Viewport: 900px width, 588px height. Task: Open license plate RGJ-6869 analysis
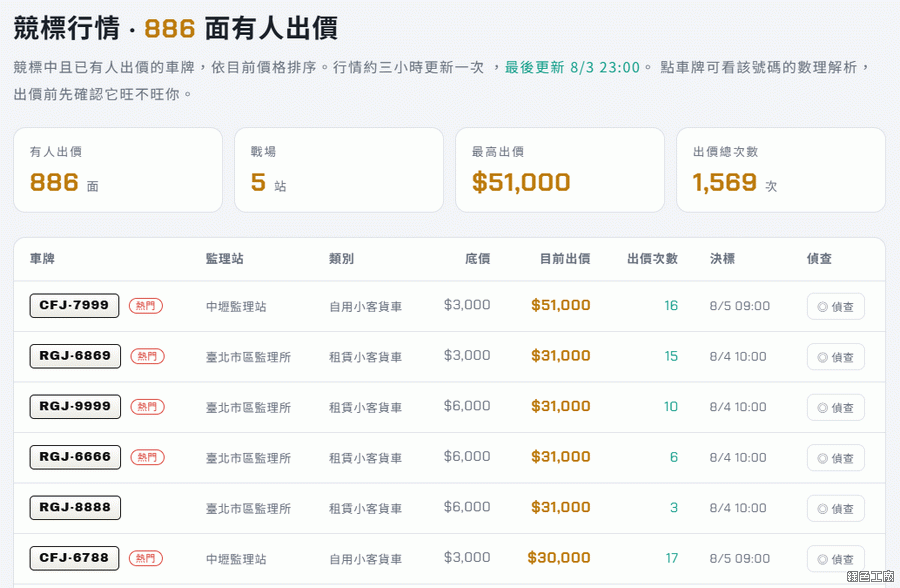(75, 356)
